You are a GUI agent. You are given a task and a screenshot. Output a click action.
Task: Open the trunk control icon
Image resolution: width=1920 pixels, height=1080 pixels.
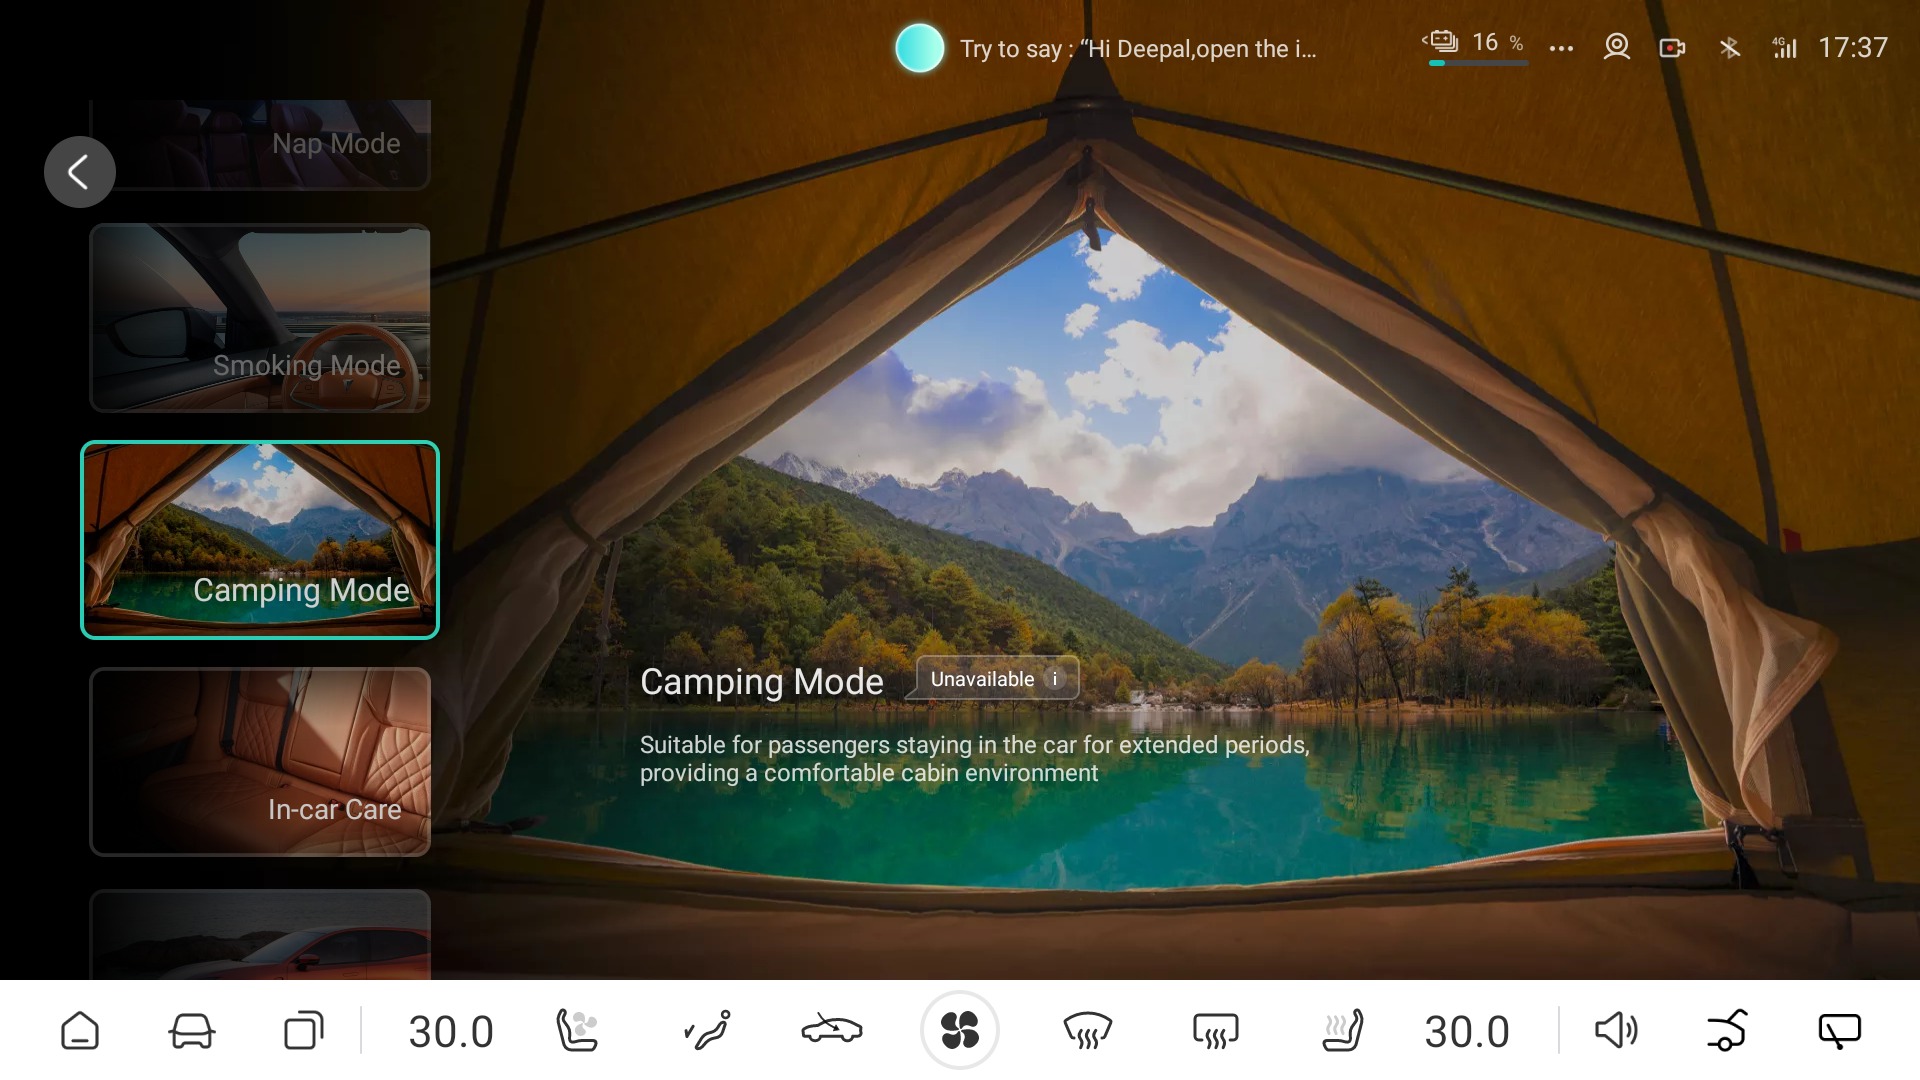pyautogui.click(x=1727, y=1031)
